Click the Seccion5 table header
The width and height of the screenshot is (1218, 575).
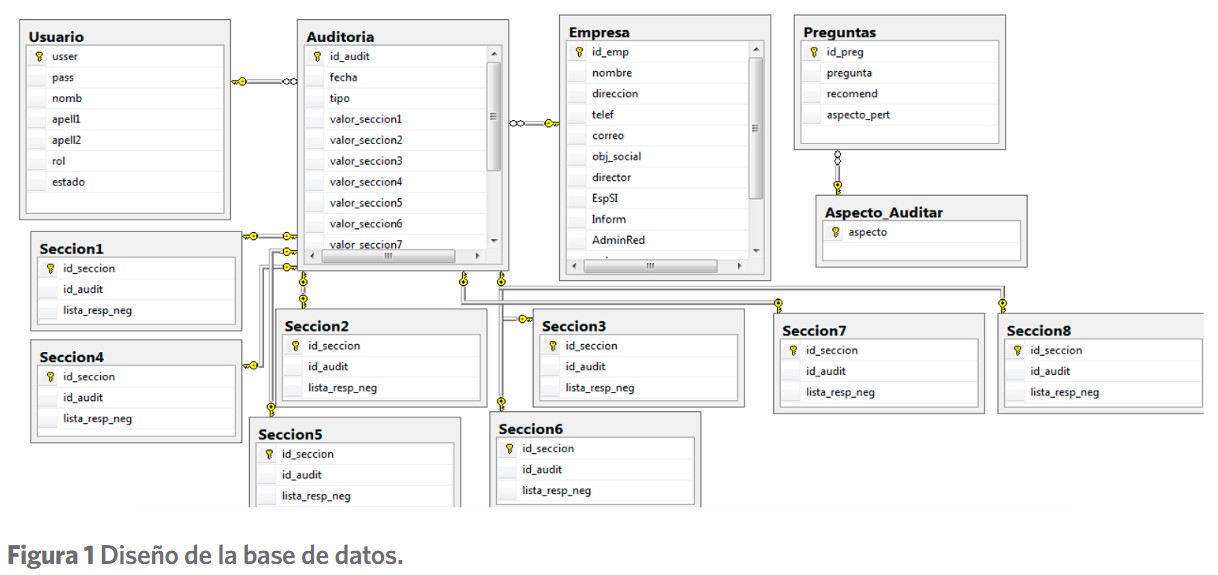291,435
